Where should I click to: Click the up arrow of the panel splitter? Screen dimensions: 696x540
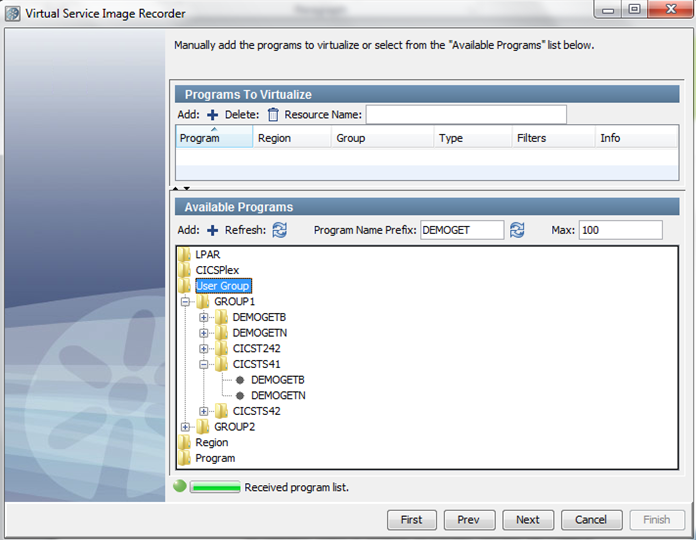click(x=176, y=189)
